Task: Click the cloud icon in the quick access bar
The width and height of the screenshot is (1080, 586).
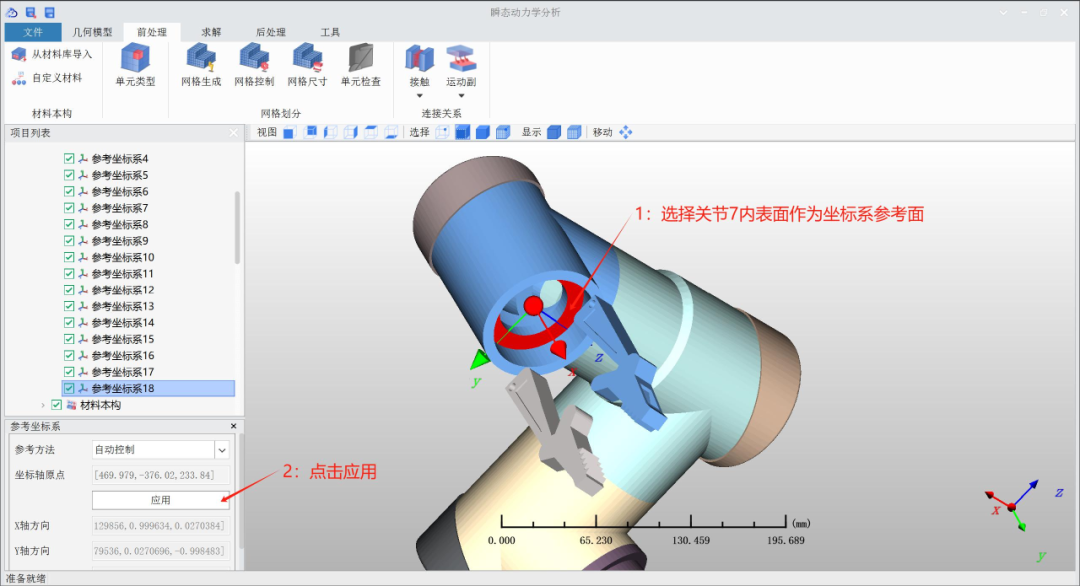Action: [12, 12]
